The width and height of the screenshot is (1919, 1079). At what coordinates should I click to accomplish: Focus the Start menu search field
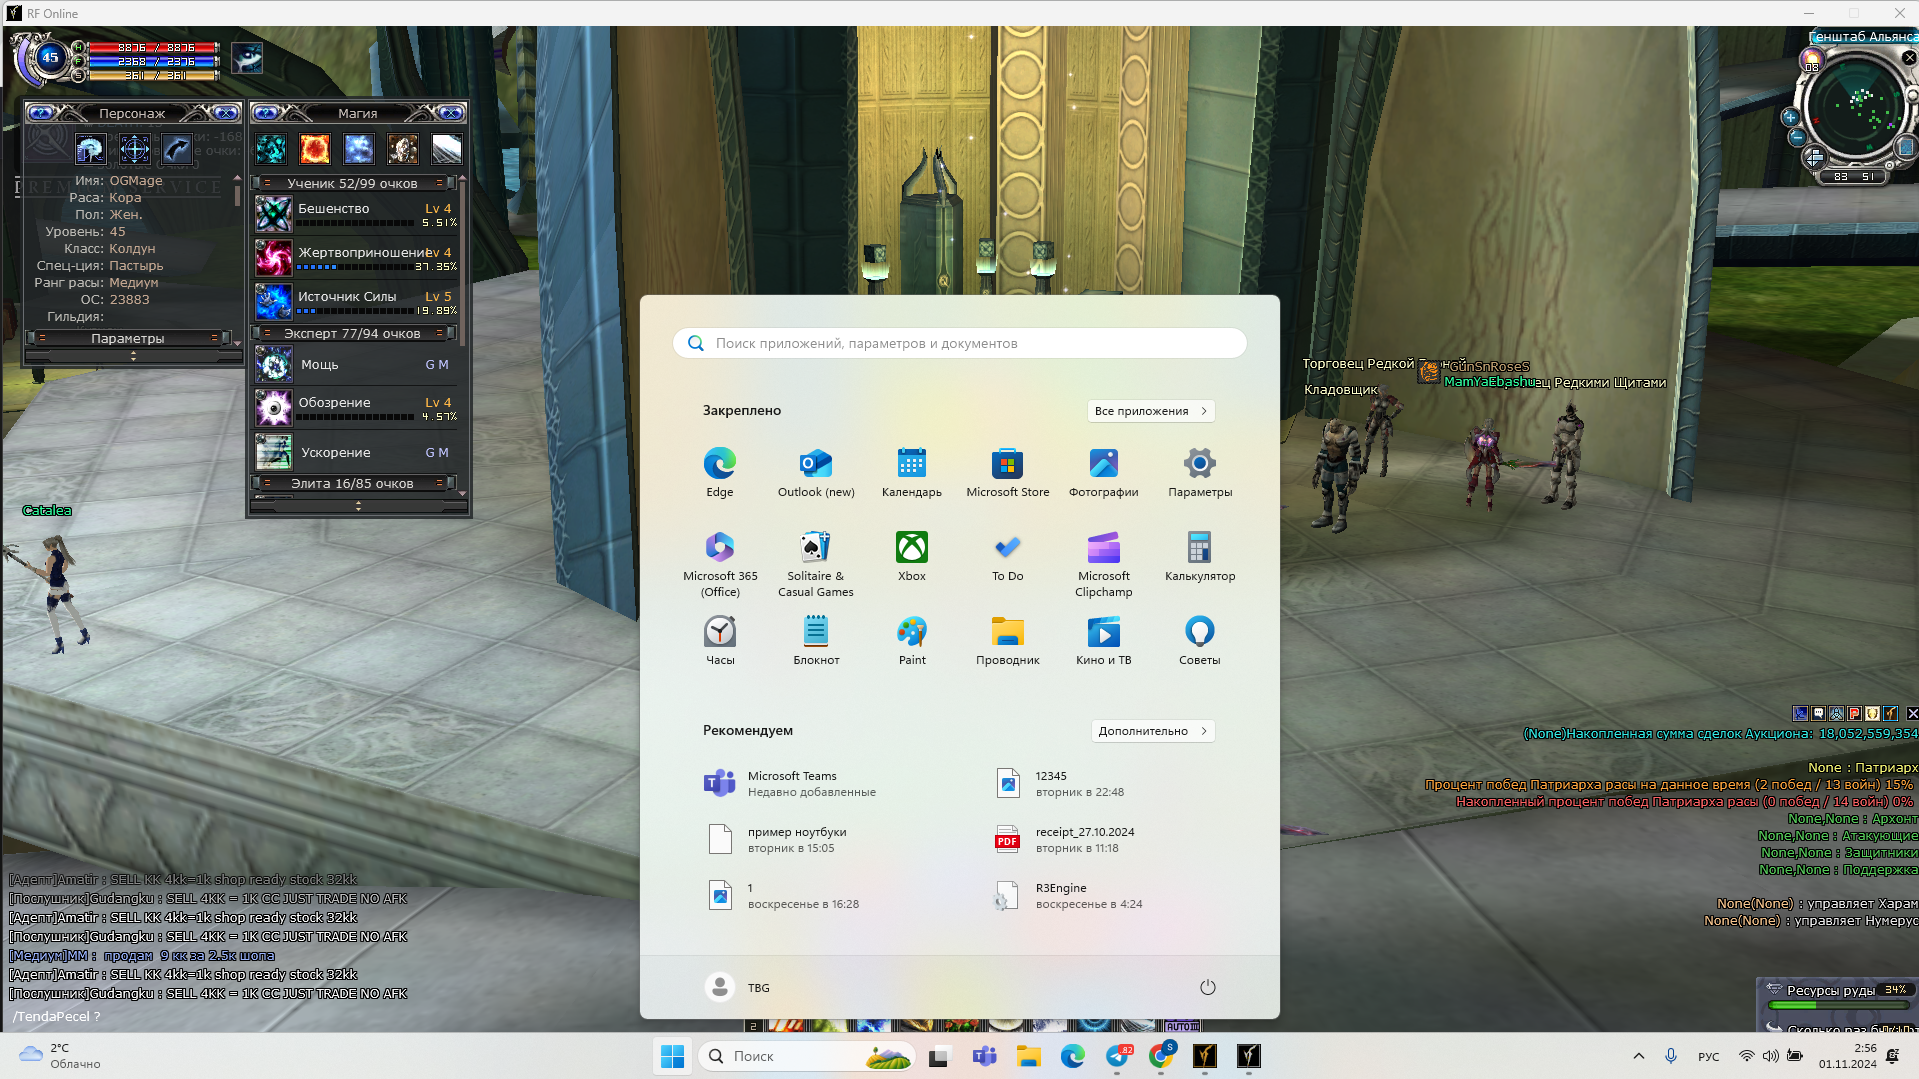pos(960,343)
